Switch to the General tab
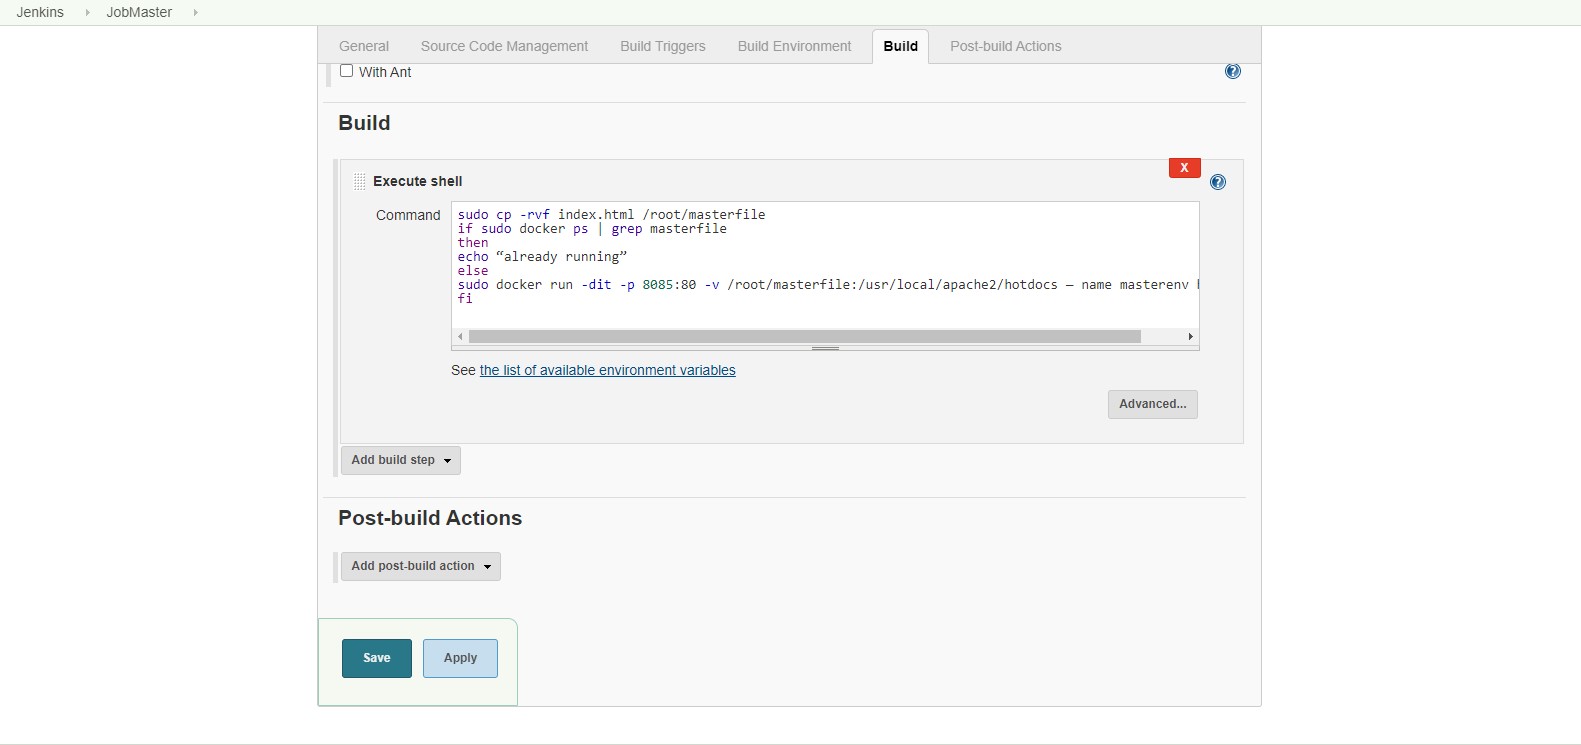The height and width of the screenshot is (745, 1581). point(364,46)
